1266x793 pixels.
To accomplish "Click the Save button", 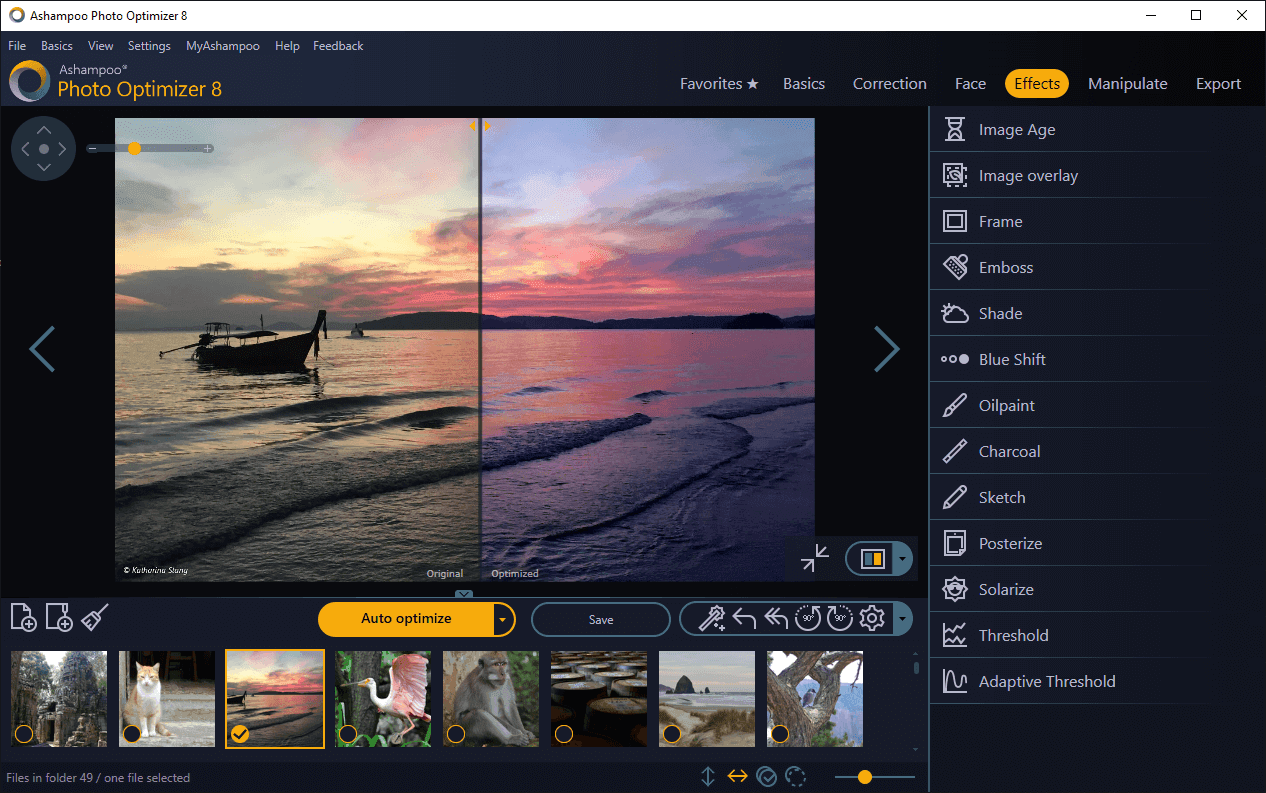I will (x=600, y=619).
